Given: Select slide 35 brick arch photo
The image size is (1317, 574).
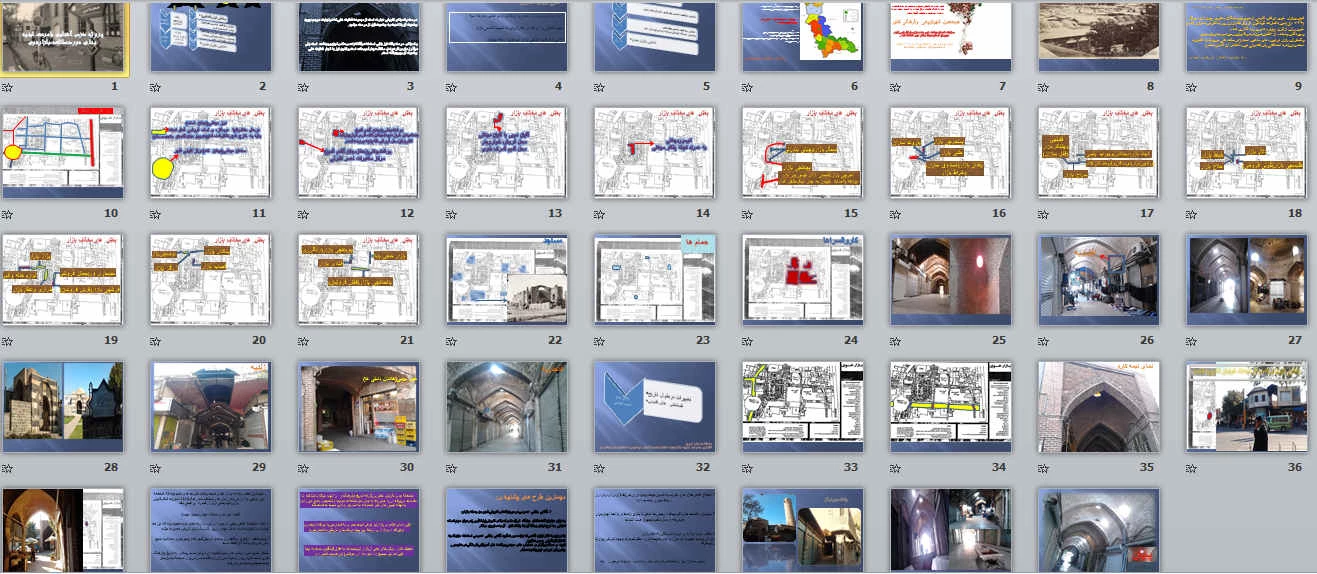Looking at the screenshot, I should 1099,406.
